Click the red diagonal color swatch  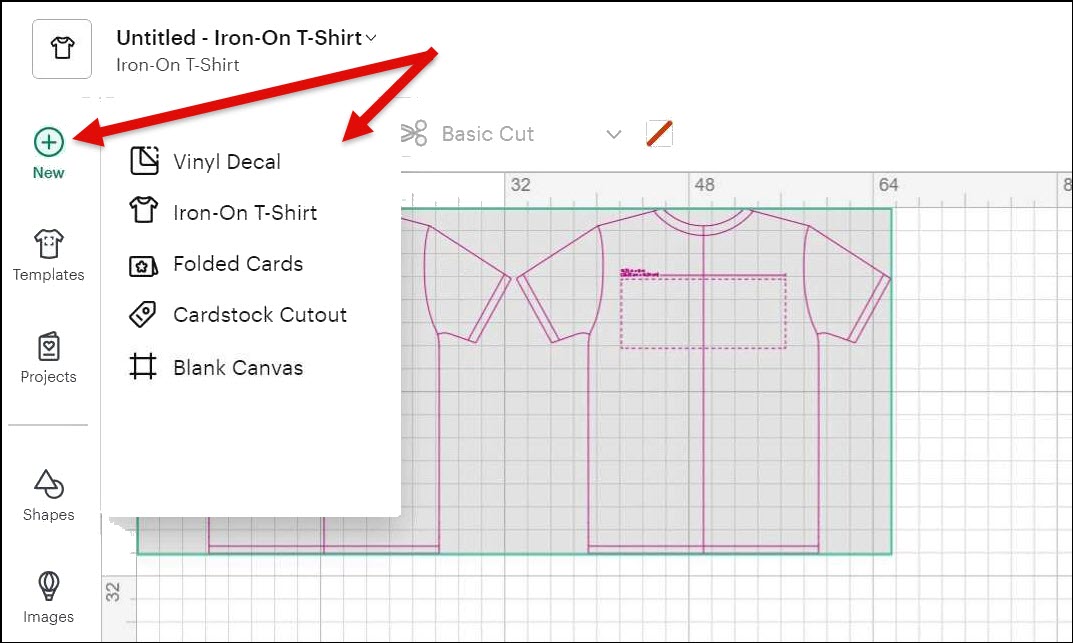click(x=659, y=133)
